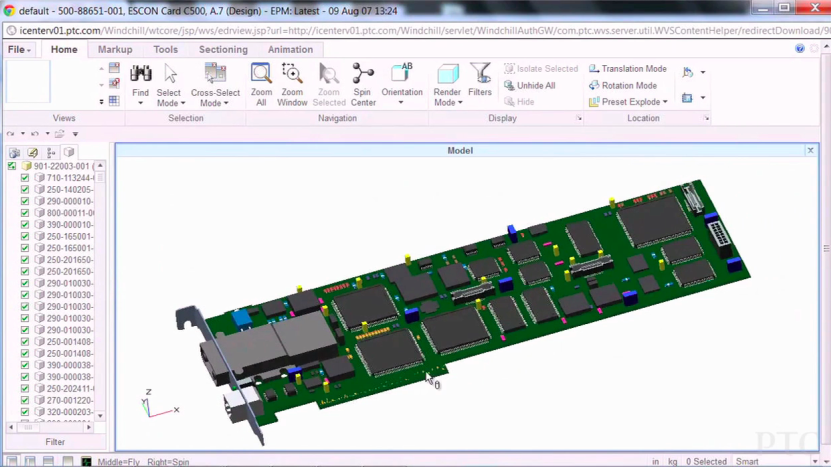Viewport: 831px width, 467px height.
Task: Open the Orientation tool icon
Action: pyautogui.click(x=402, y=74)
